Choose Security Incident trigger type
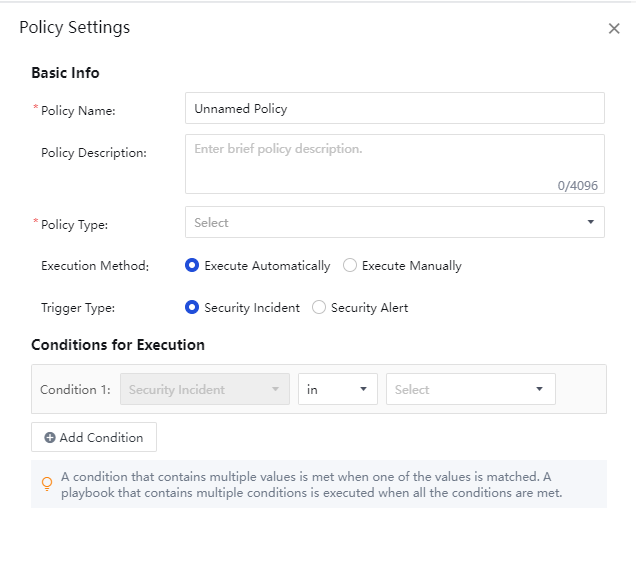This screenshot has width=636, height=563. [192, 308]
